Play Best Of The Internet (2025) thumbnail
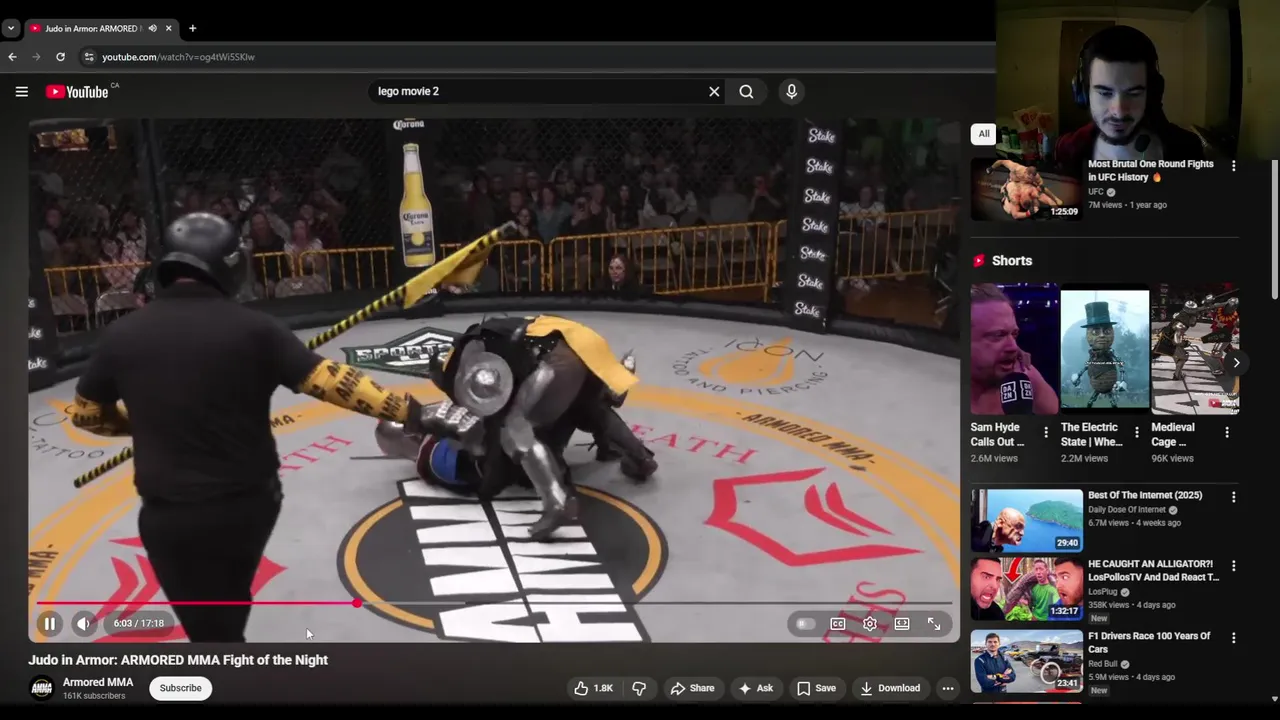Viewport: 1280px width, 720px height. coord(1026,520)
